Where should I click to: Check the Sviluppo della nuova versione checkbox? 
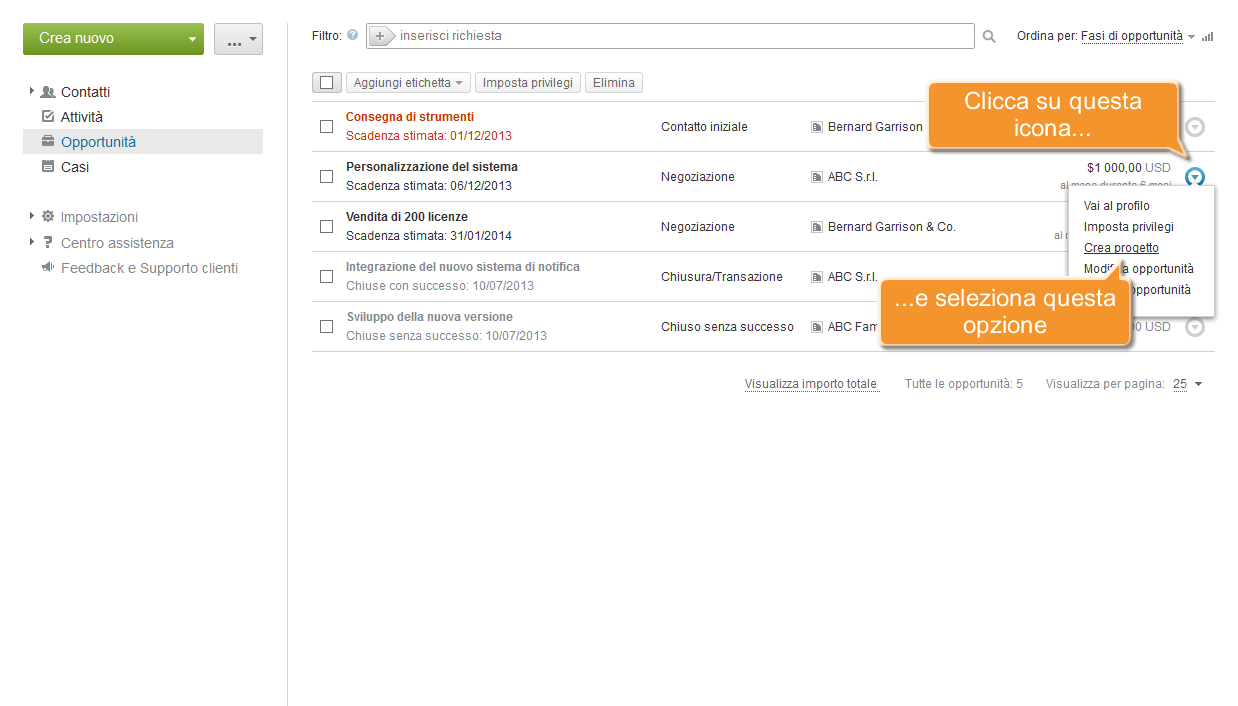tap(326, 327)
